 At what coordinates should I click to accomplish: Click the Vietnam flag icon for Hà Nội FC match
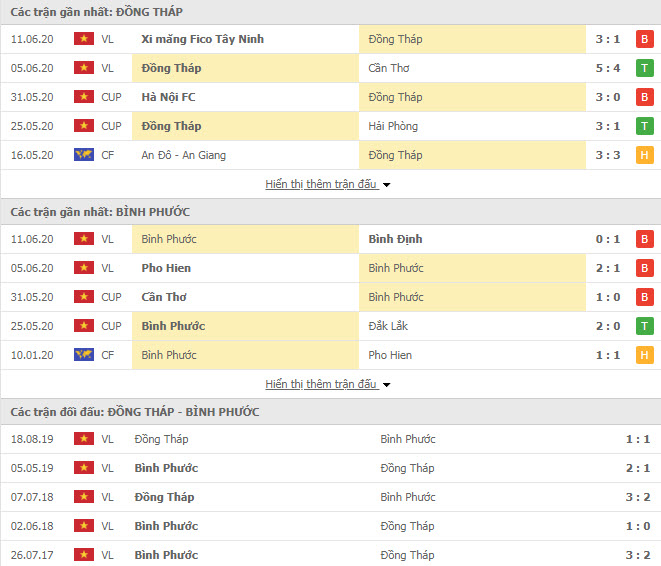pos(84,97)
